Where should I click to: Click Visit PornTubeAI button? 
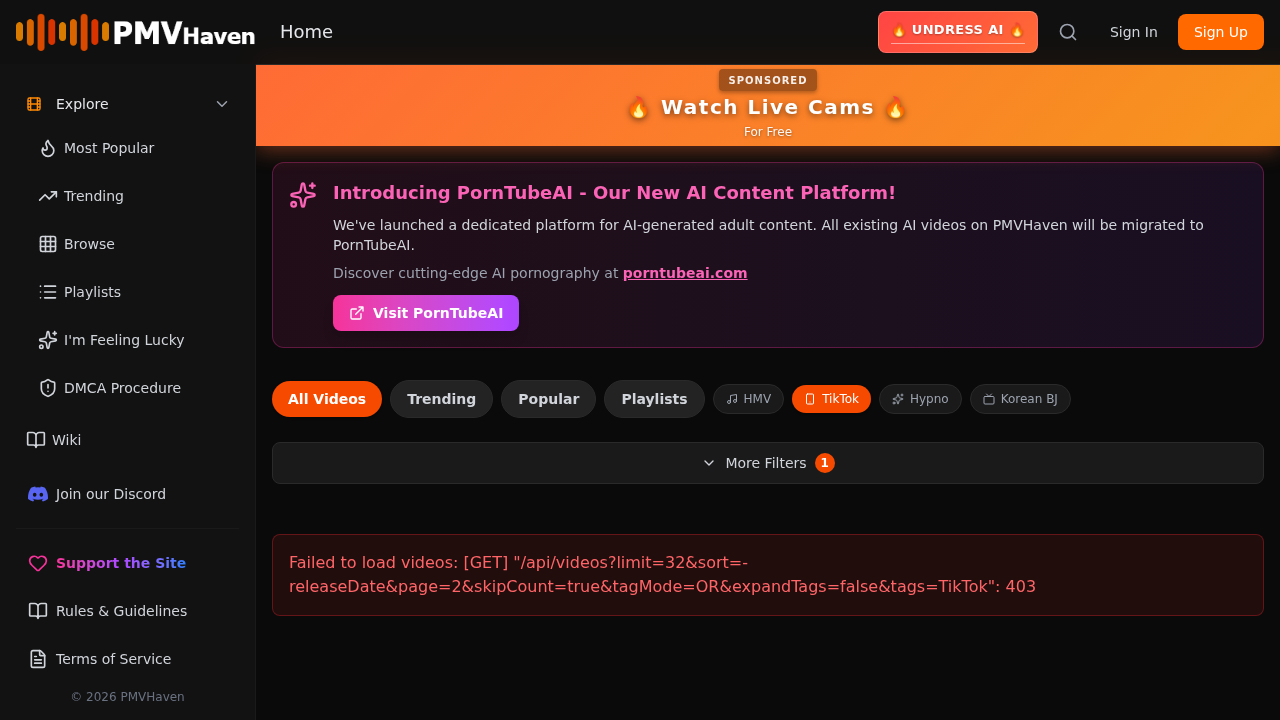426,313
